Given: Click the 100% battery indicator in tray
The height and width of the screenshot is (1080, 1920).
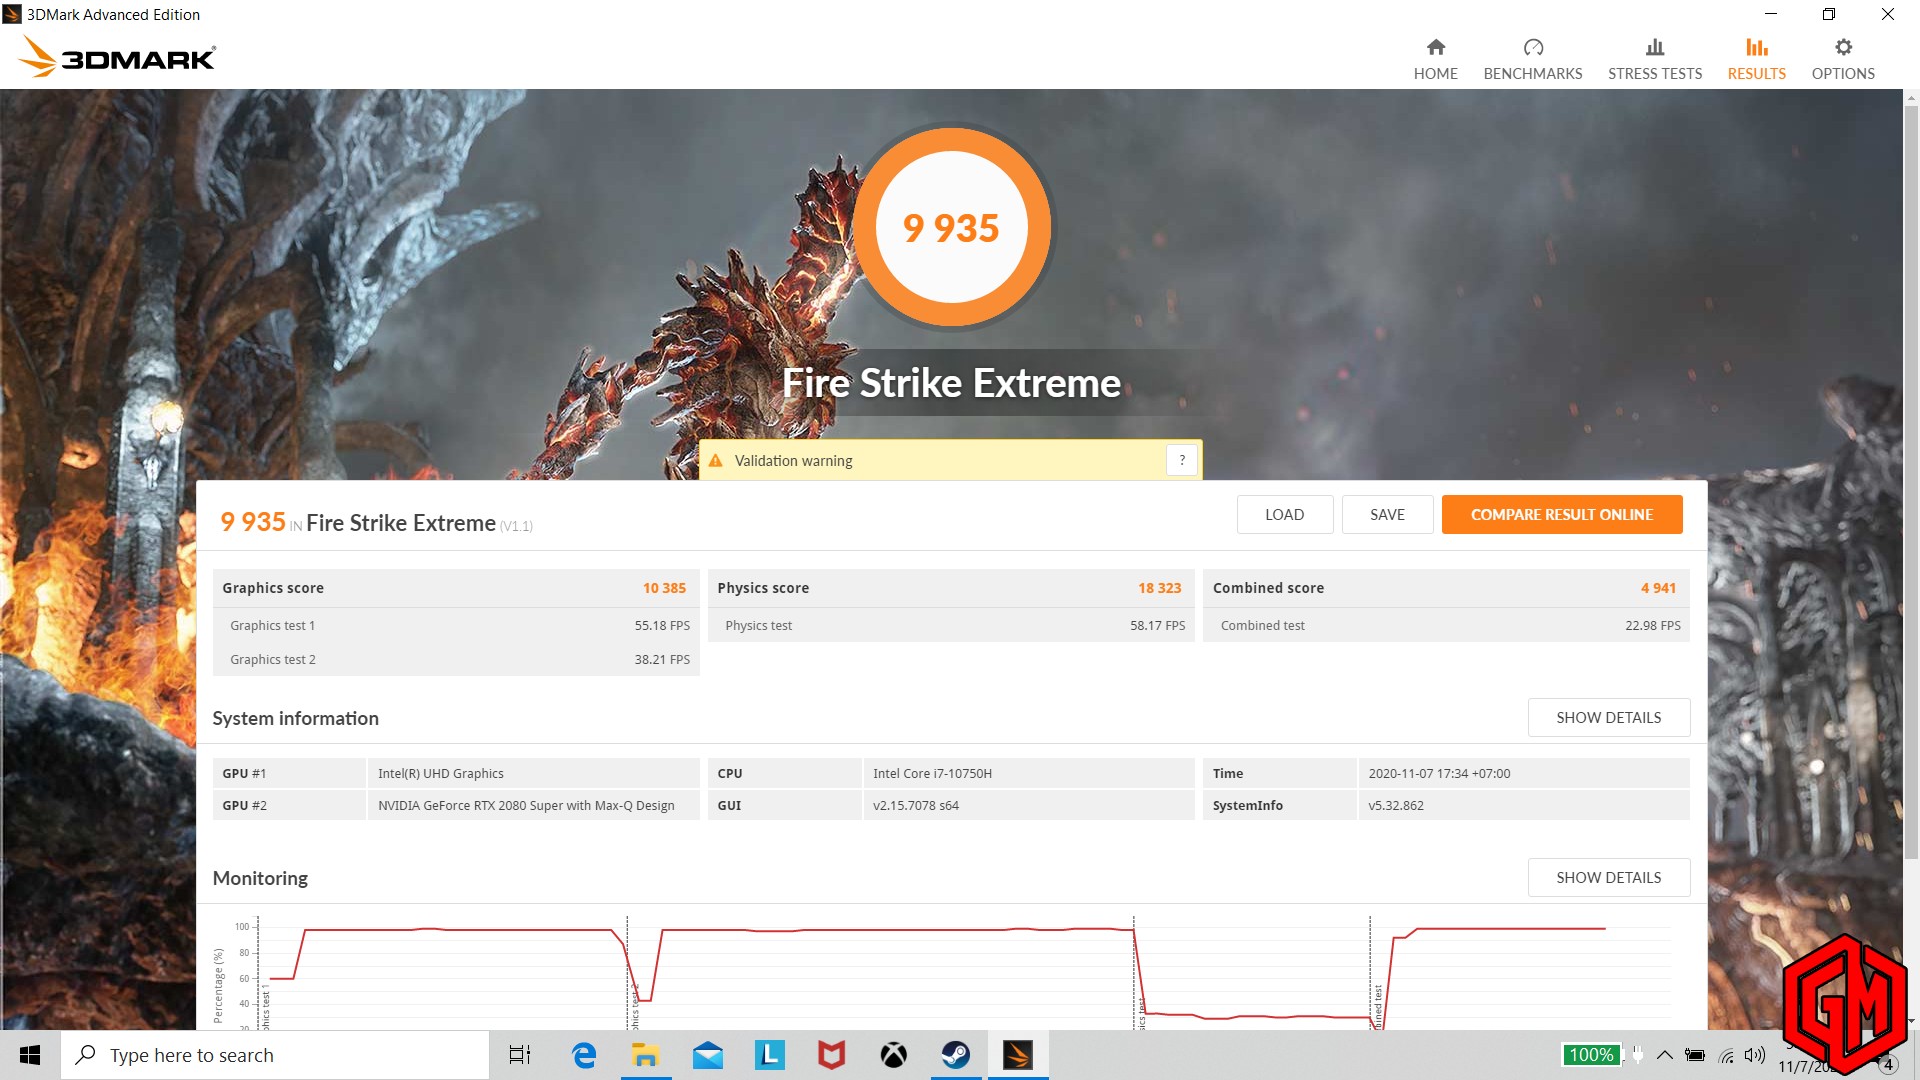Looking at the screenshot, I should pyautogui.click(x=1591, y=1055).
